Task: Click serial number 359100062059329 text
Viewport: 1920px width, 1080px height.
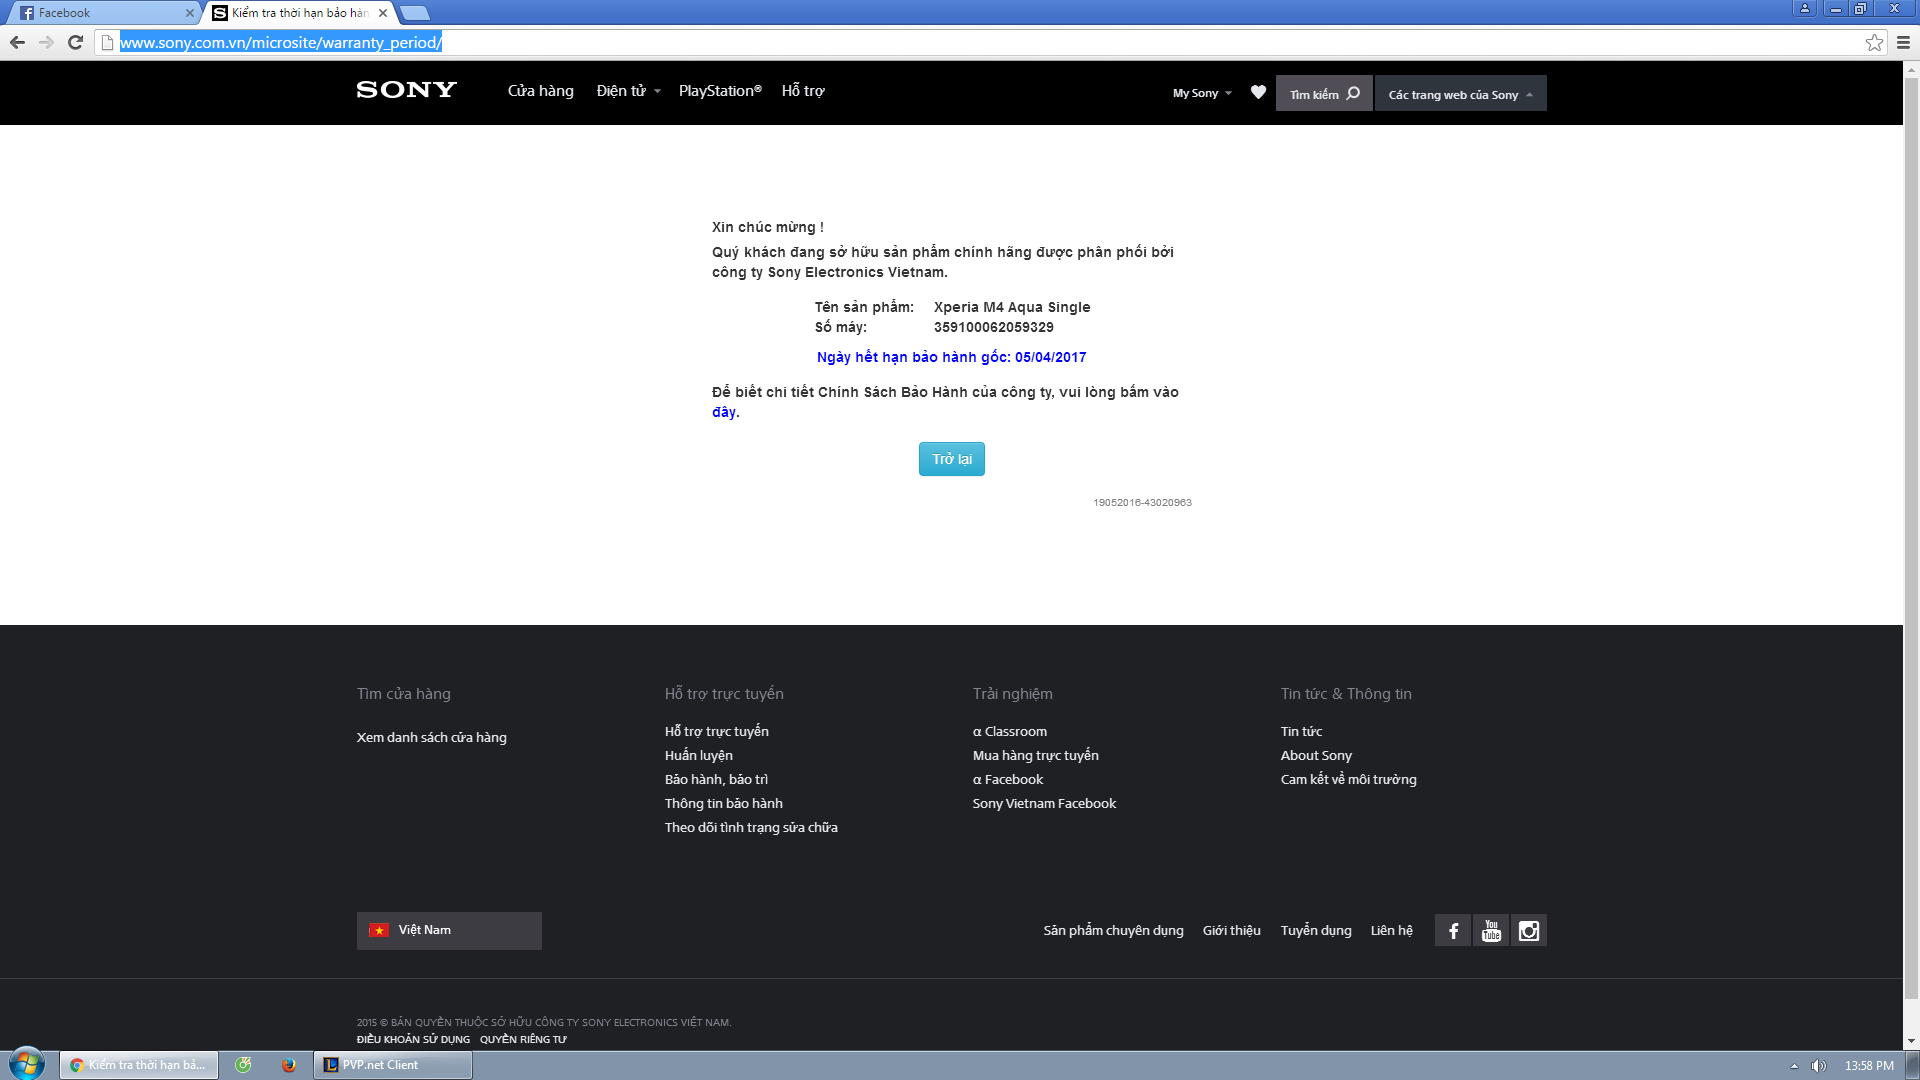Action: pos(994,327)
